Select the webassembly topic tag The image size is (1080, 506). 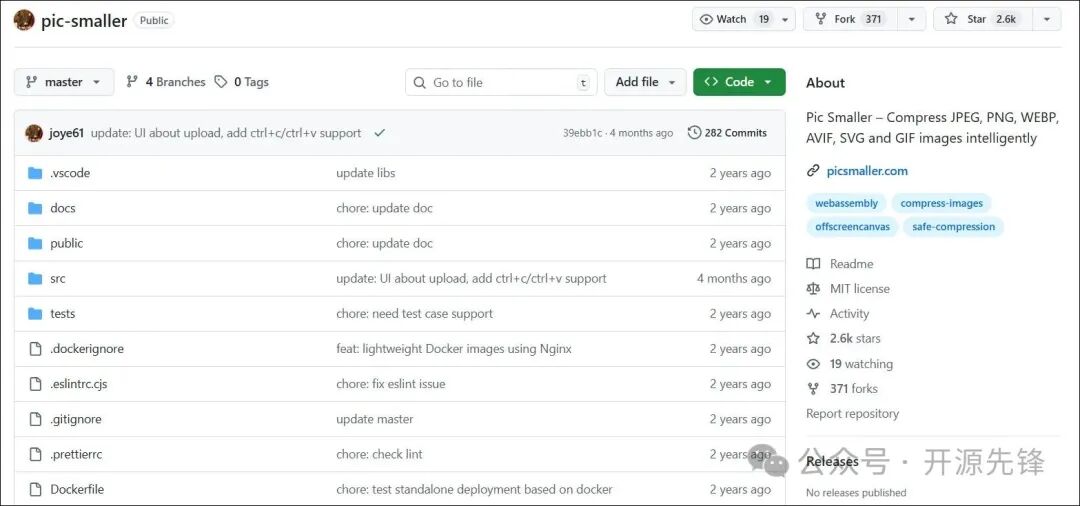click(x=846, y=203)
